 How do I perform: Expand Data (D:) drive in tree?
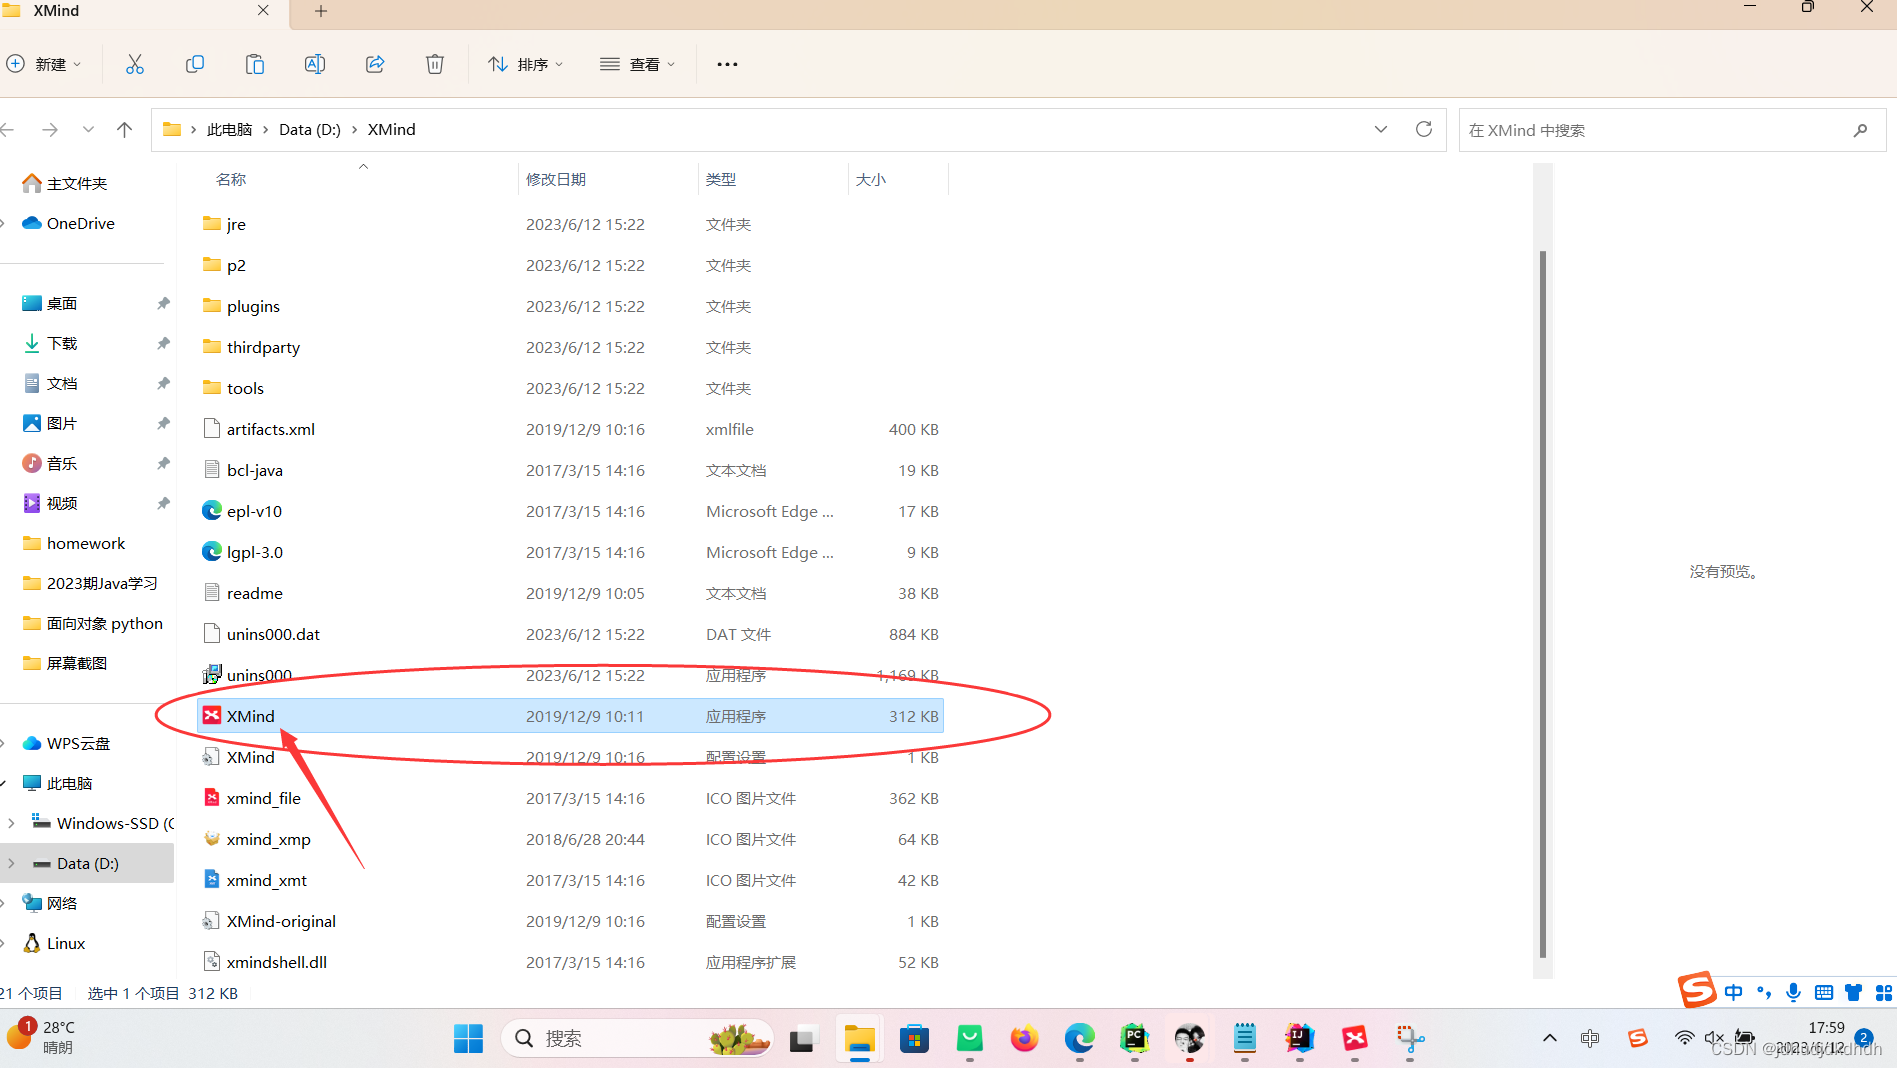(11, 863)
